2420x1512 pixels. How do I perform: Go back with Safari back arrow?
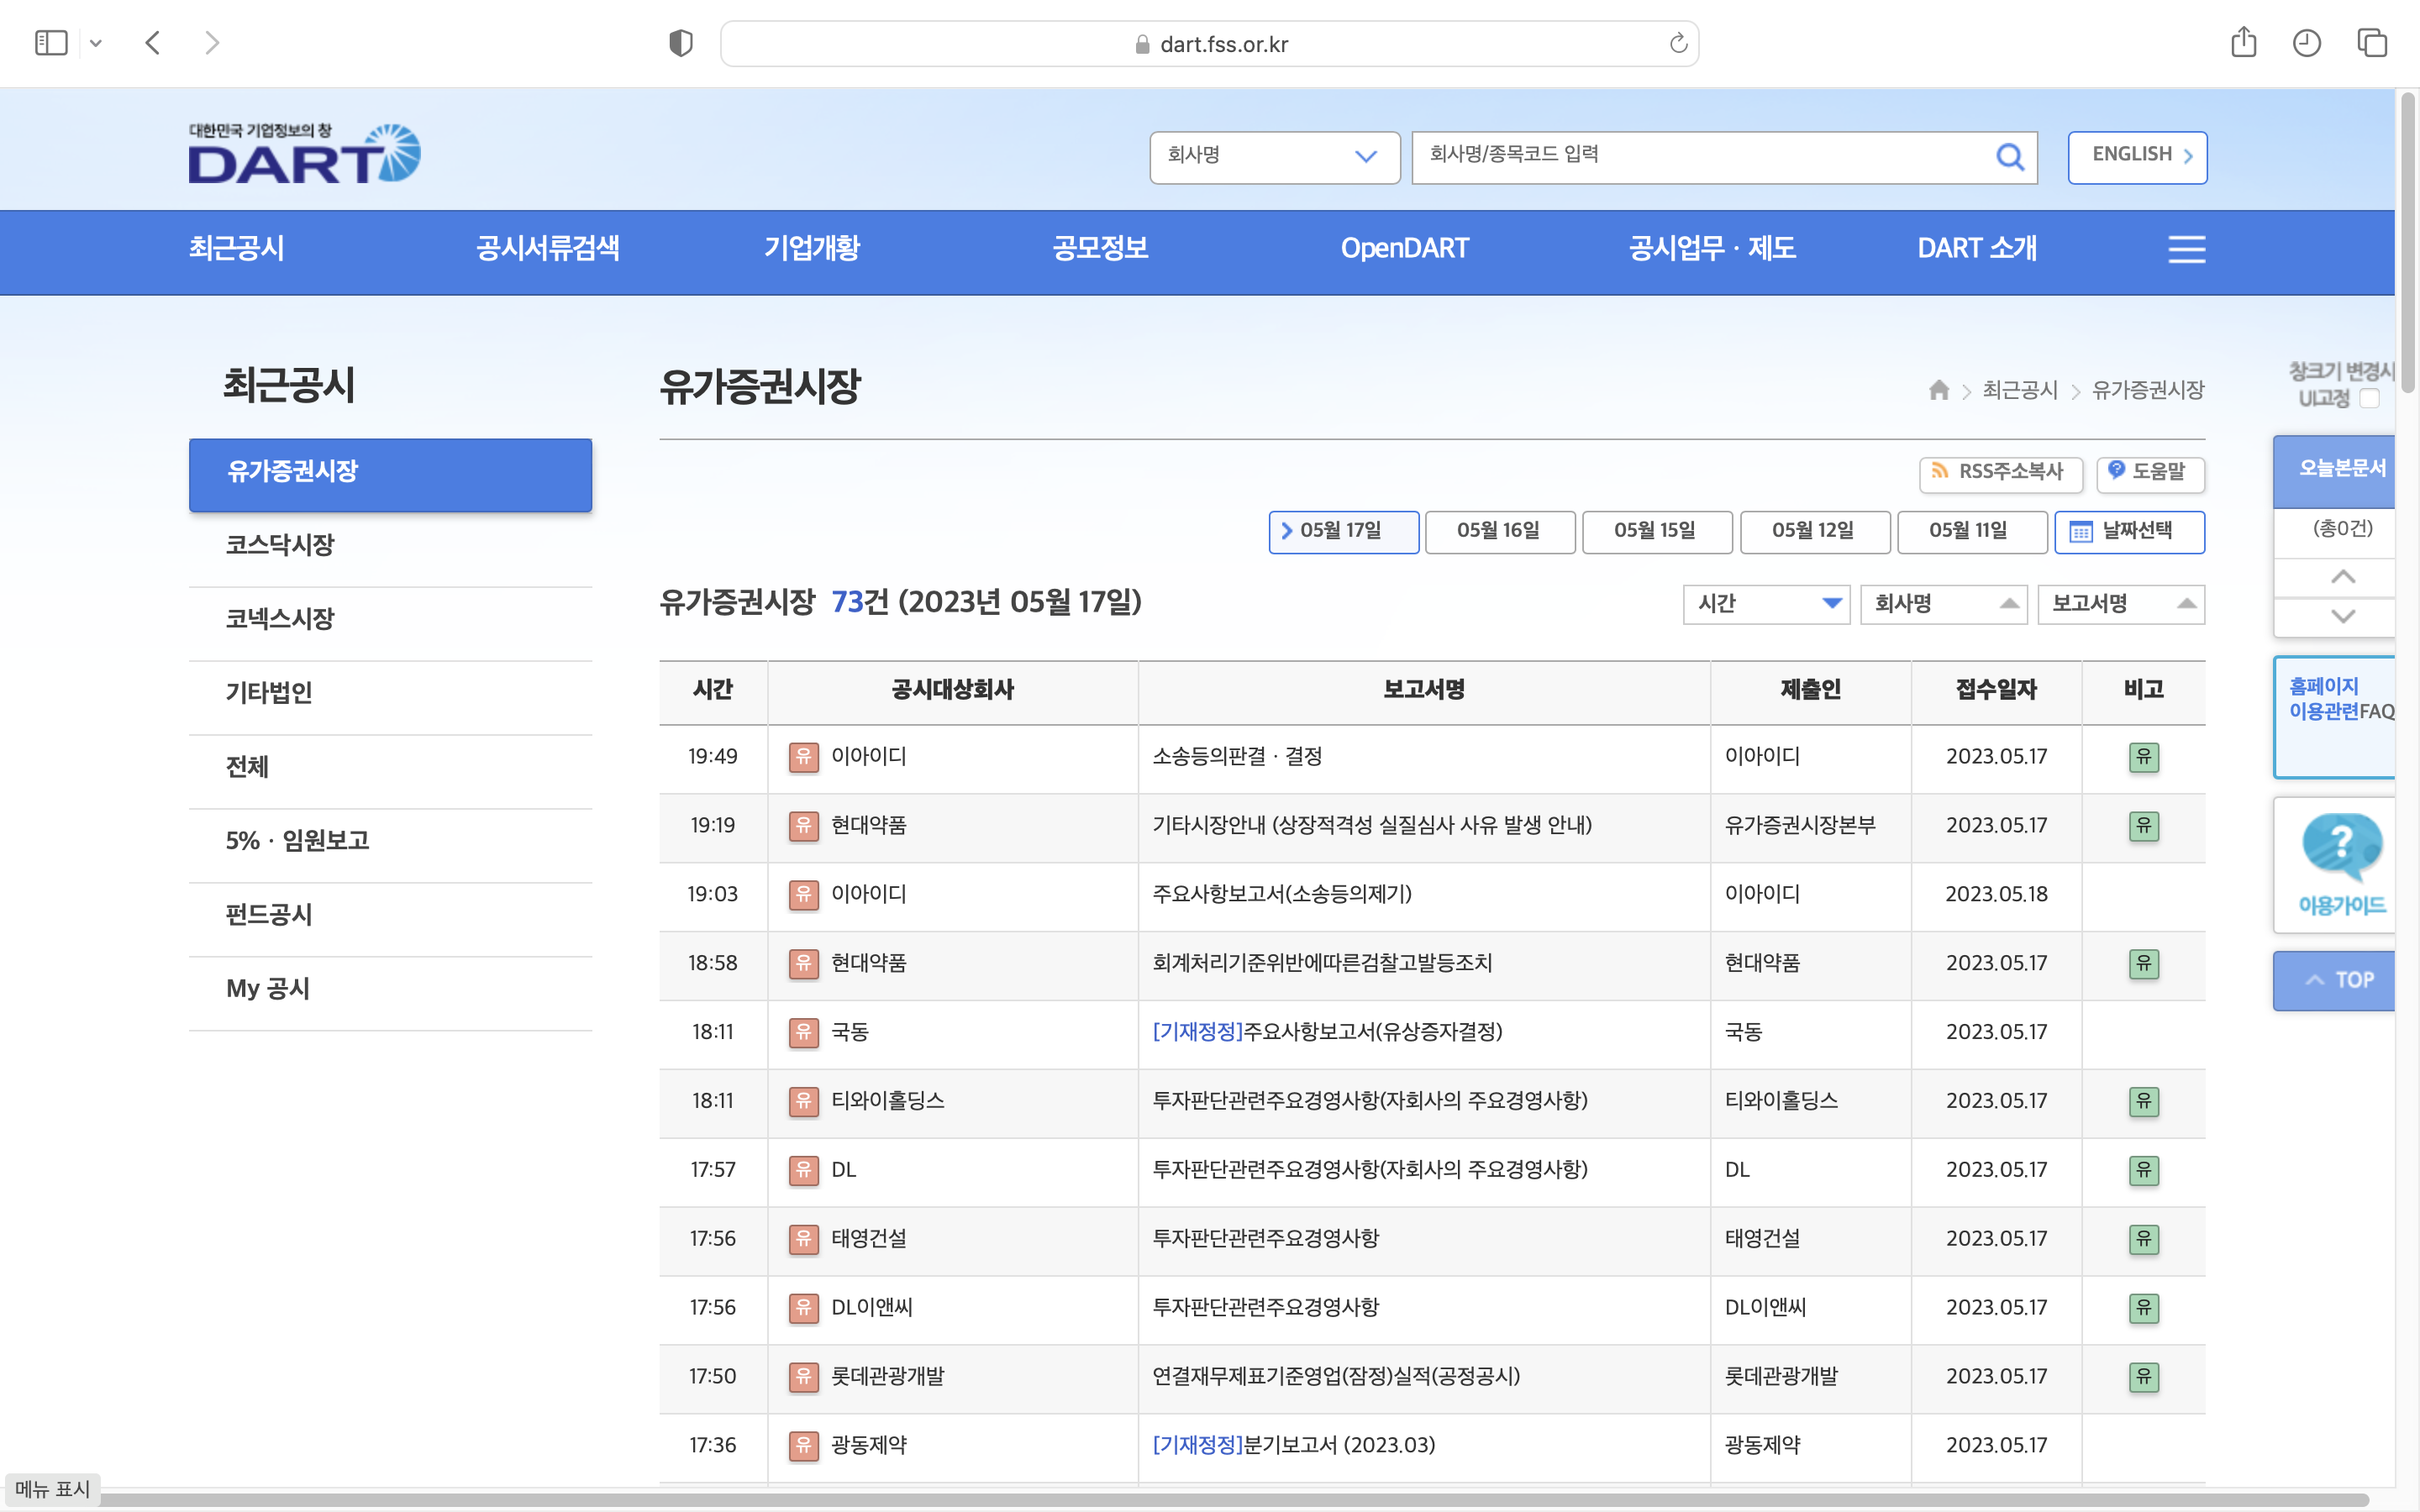[x=153, y=43]
